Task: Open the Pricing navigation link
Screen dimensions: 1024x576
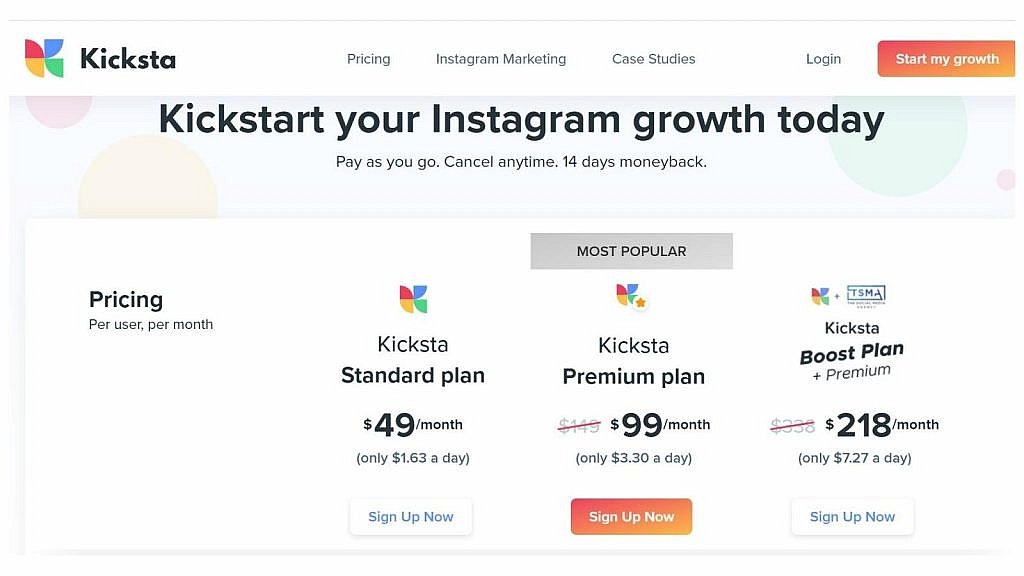Action: [x=368, y=59]
